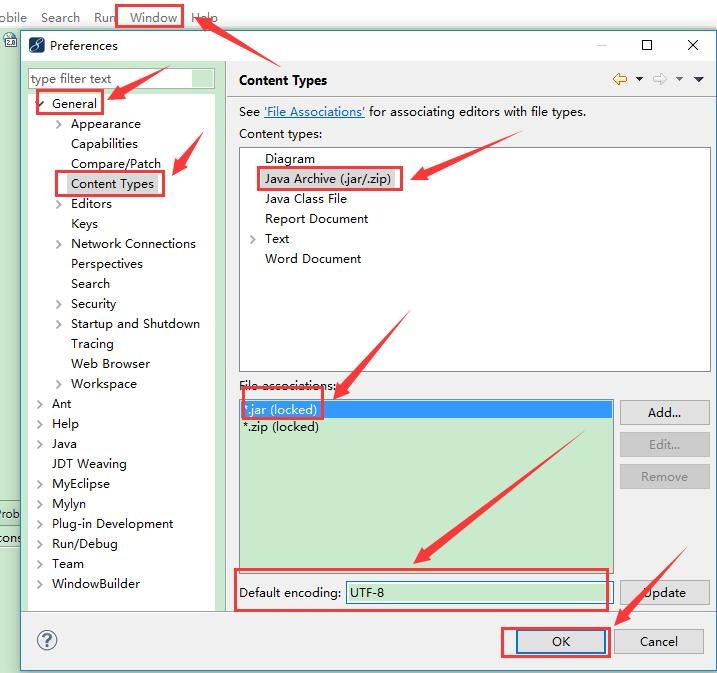717x673 pixels.
Task: Expand the Help preferences node
Action: tap(40, 424)
